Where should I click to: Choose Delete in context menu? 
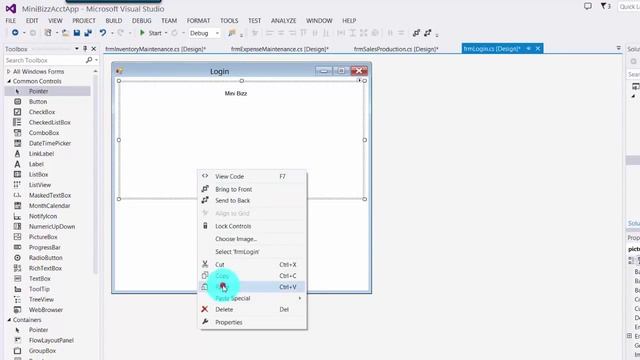click(x=252, y=309)
